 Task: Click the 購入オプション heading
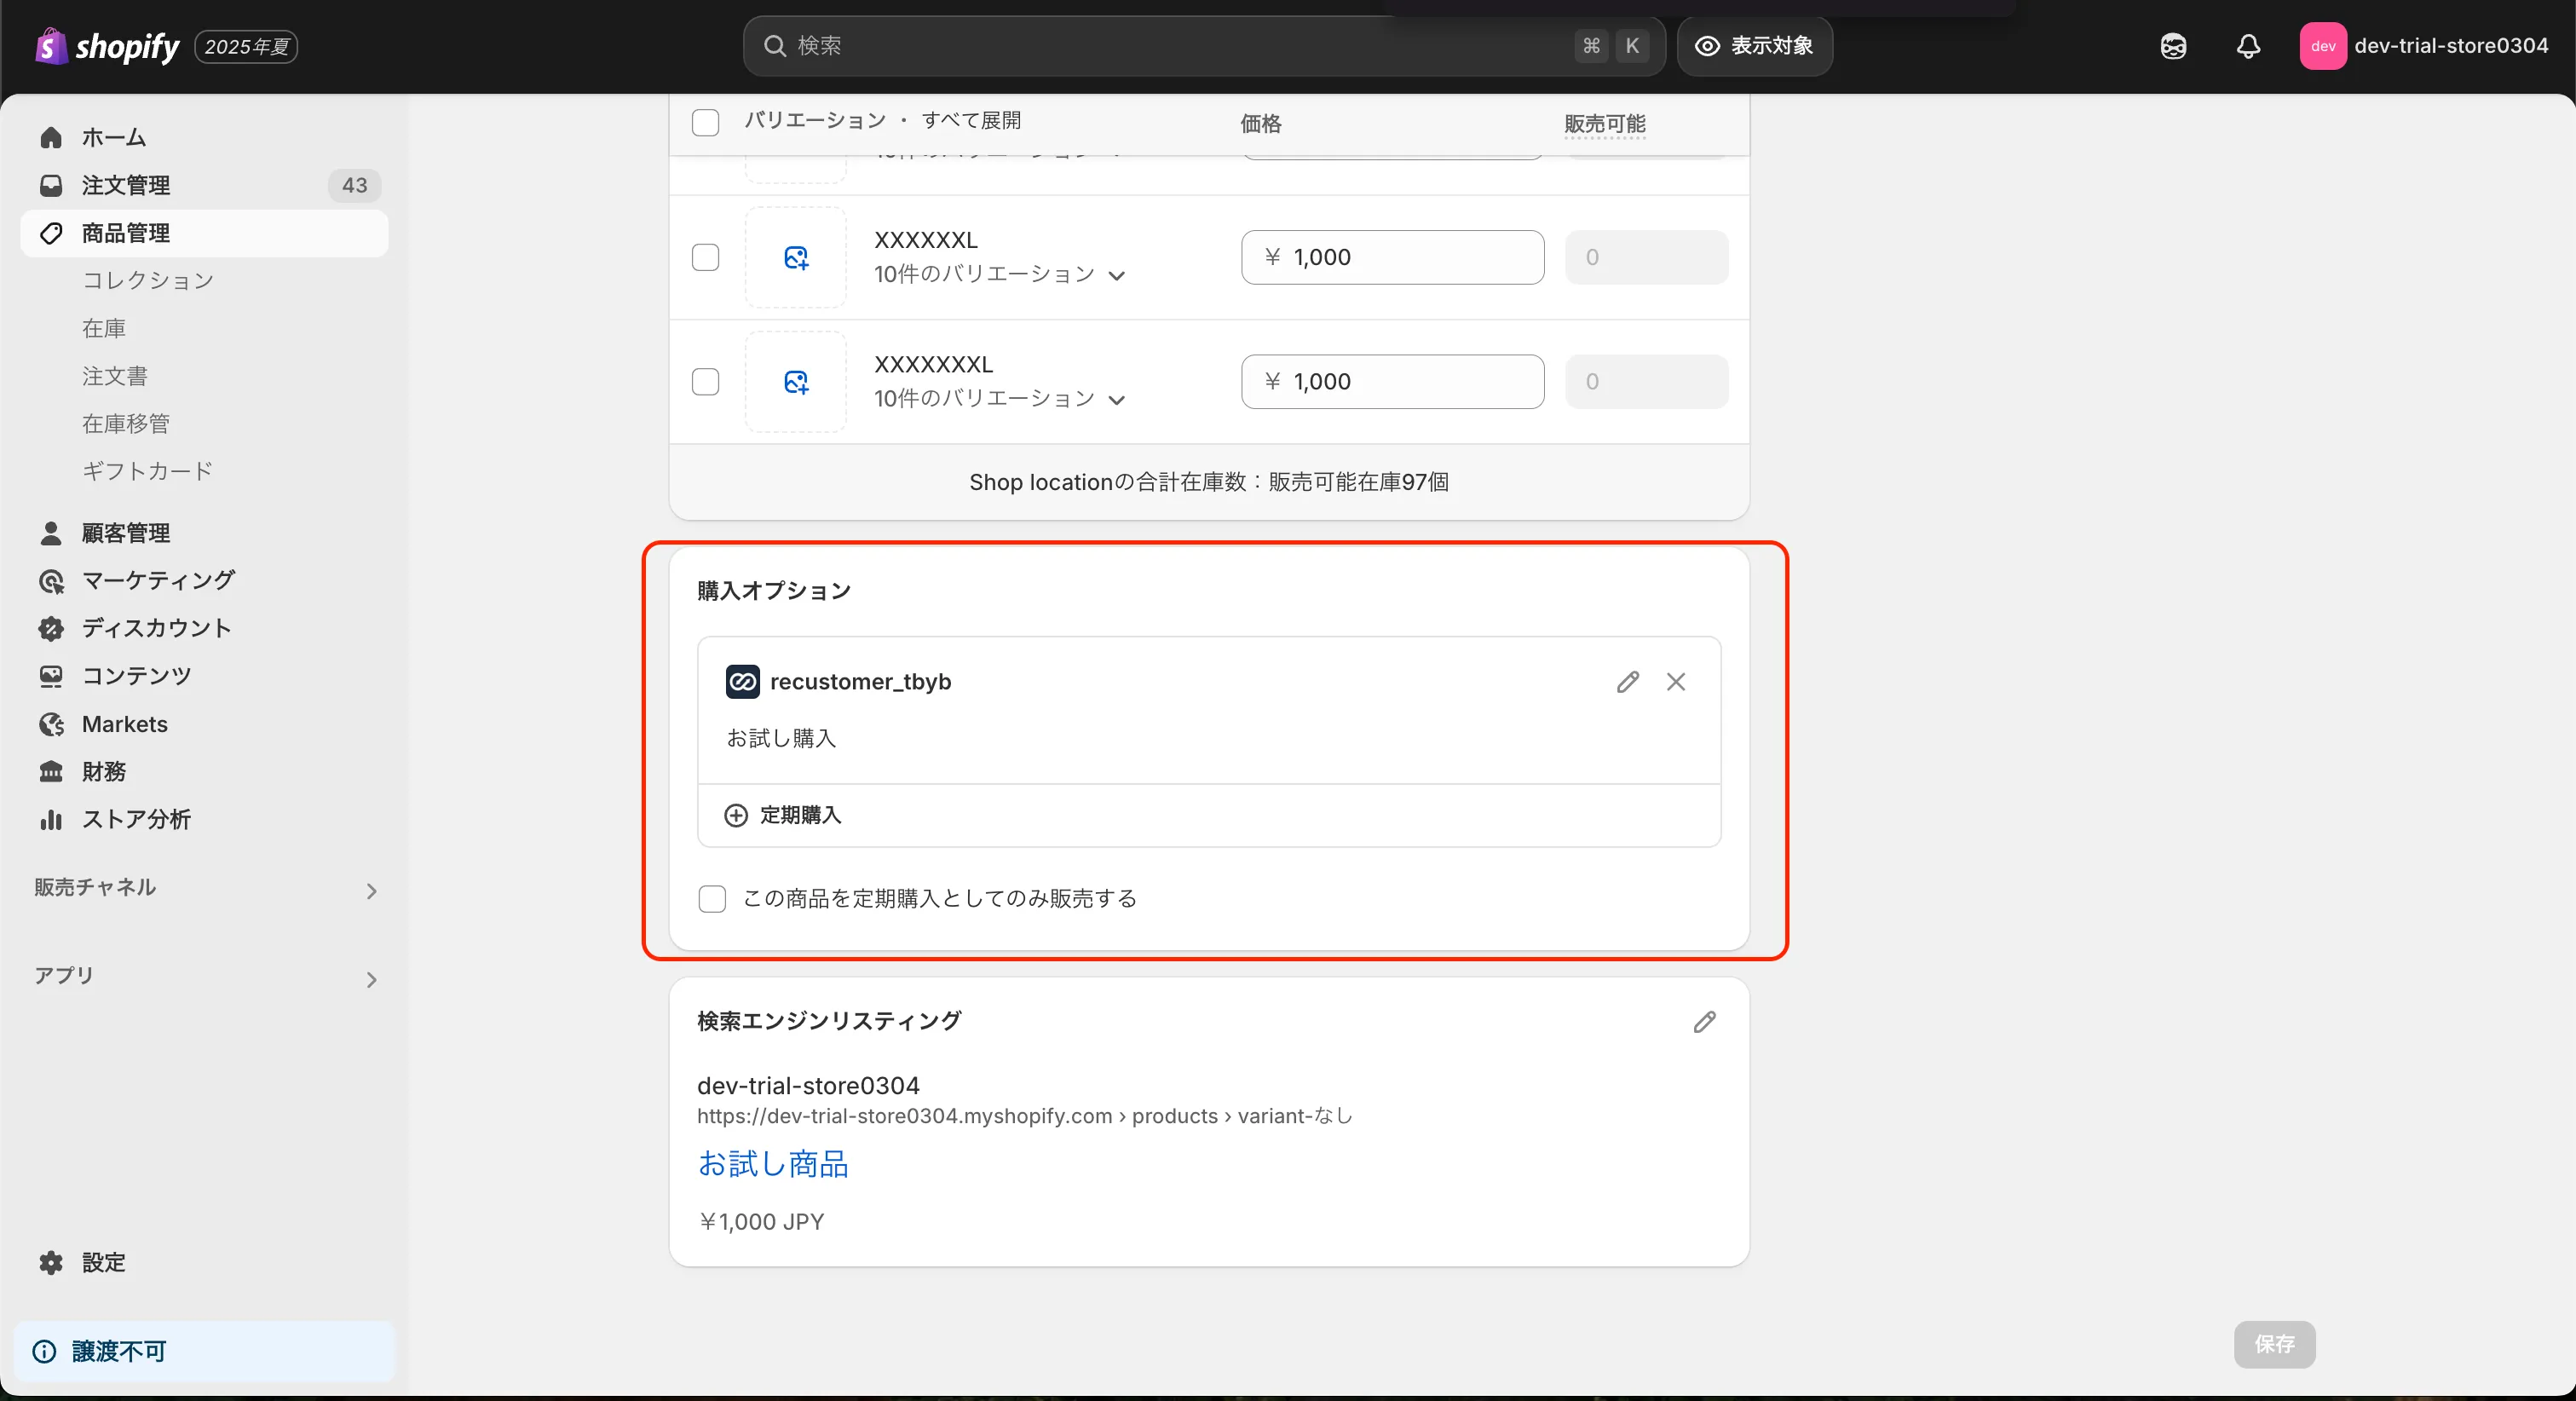774,591
